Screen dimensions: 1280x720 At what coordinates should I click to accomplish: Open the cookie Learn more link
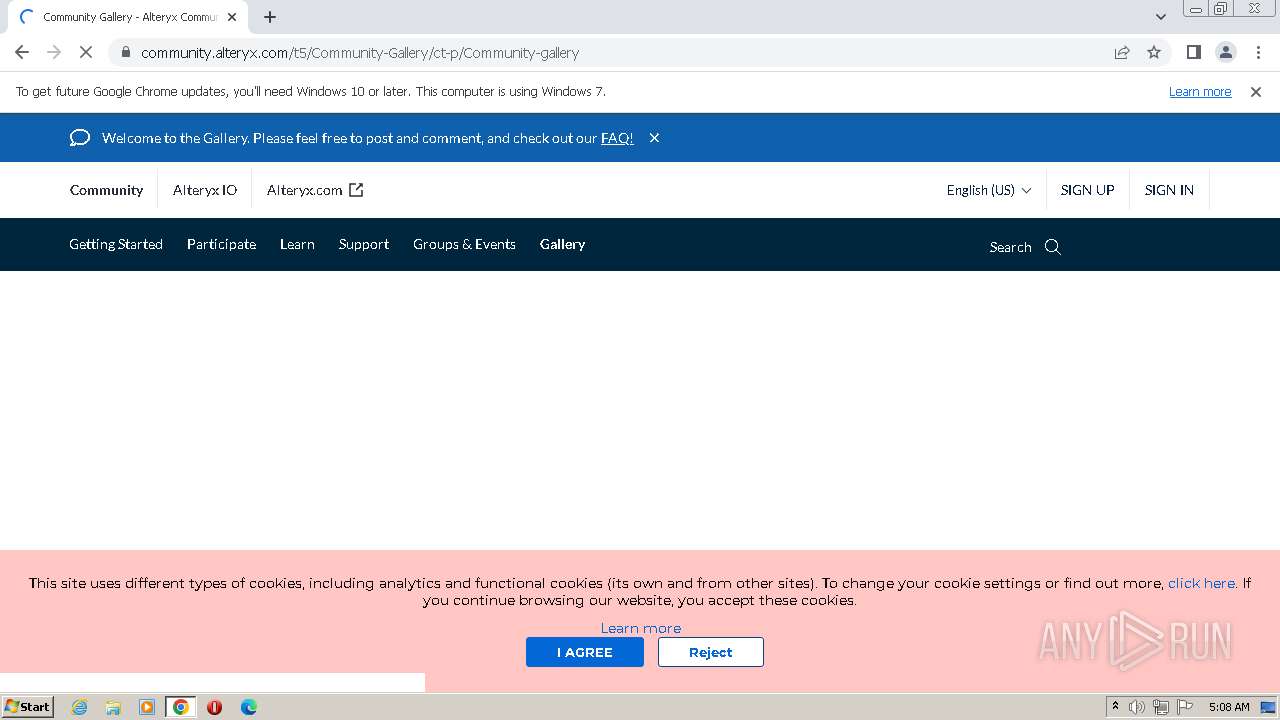641,628
